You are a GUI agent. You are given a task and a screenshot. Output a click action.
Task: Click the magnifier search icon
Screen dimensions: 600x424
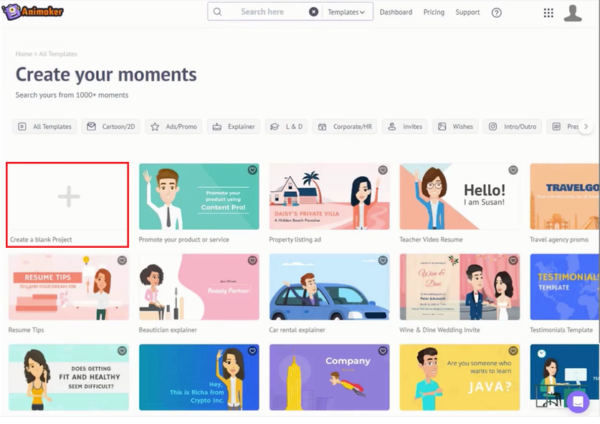point(219,12)
